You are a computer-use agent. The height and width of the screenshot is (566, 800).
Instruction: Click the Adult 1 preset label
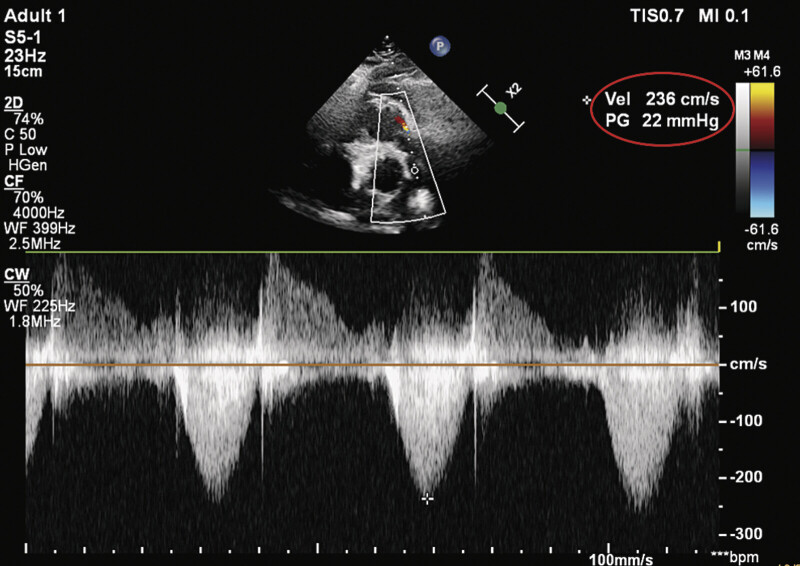coord(35,16)
